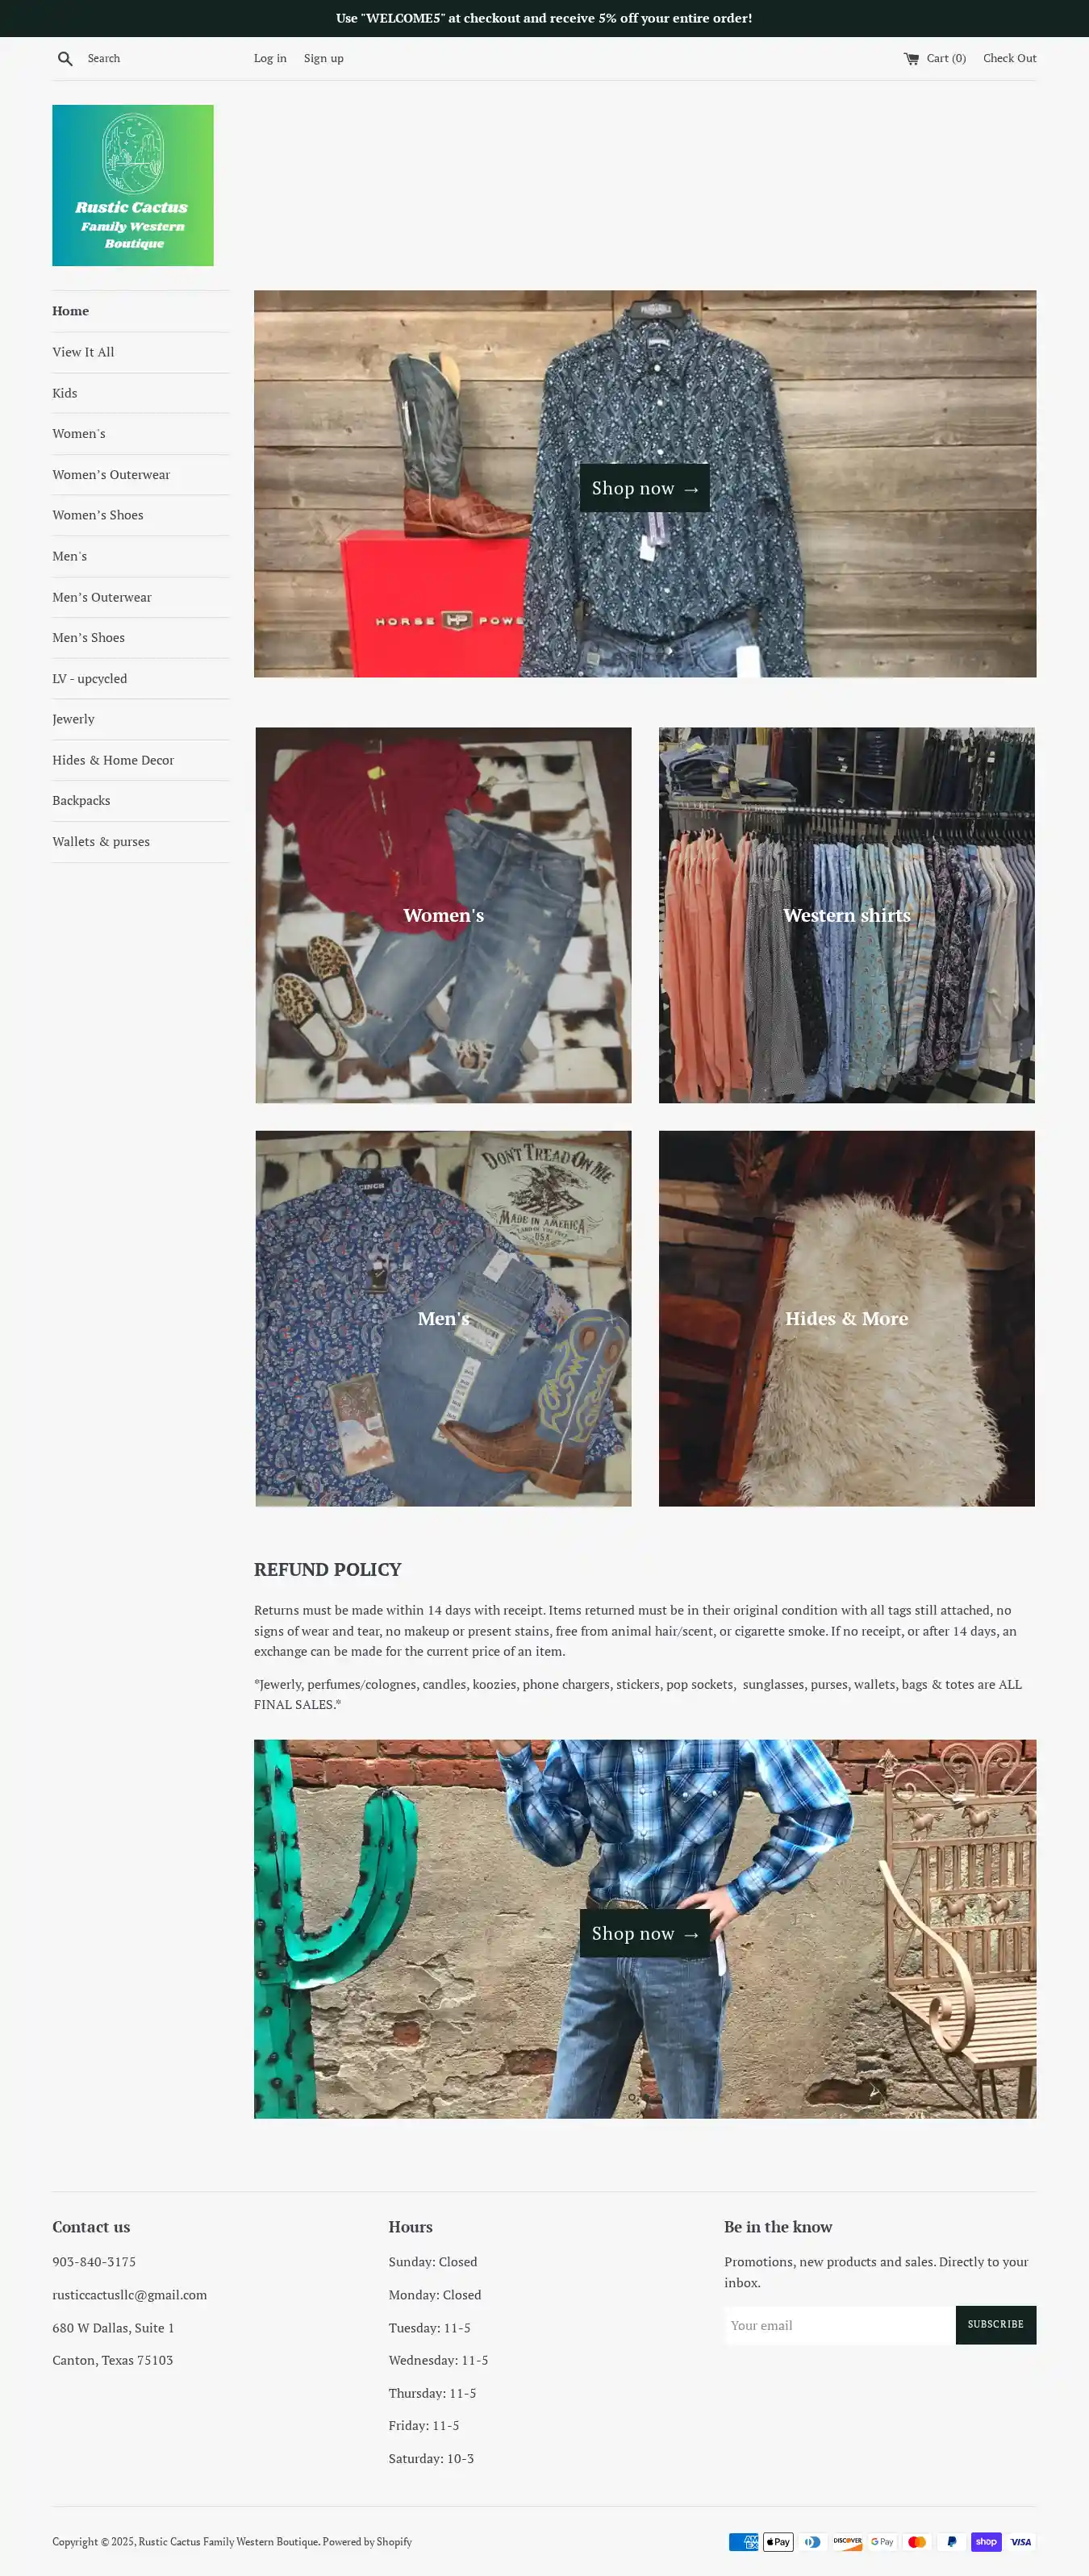The image size is (1089, 2576).
Task: Click the Subscribe button
Action: [x=996, y=2325]
